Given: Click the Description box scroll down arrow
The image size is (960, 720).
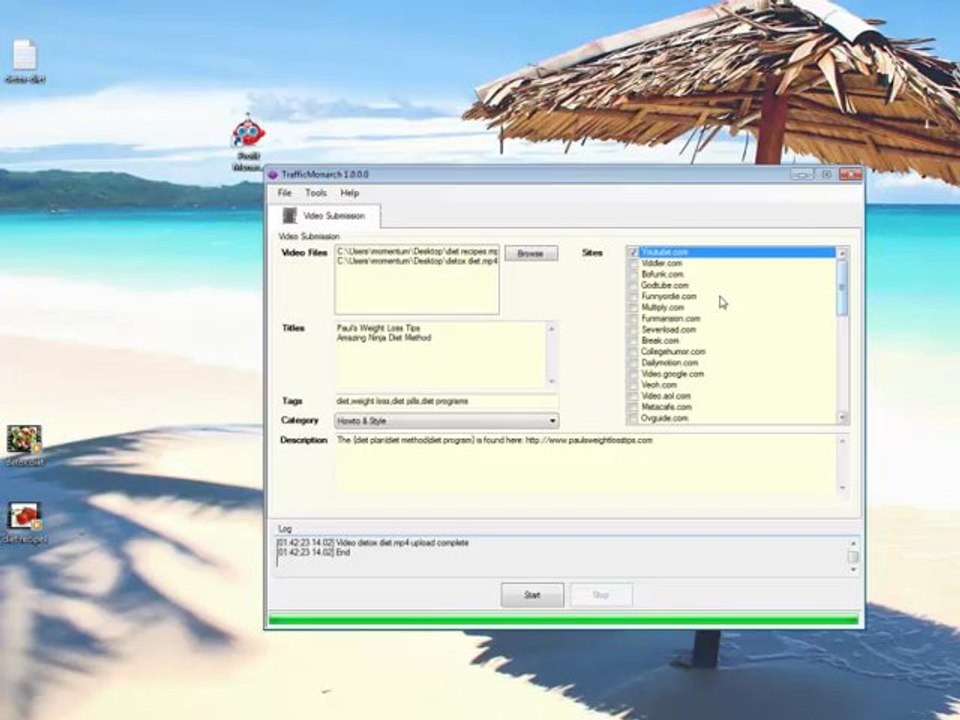Looking at the screenshot, I should pos(842,487).
